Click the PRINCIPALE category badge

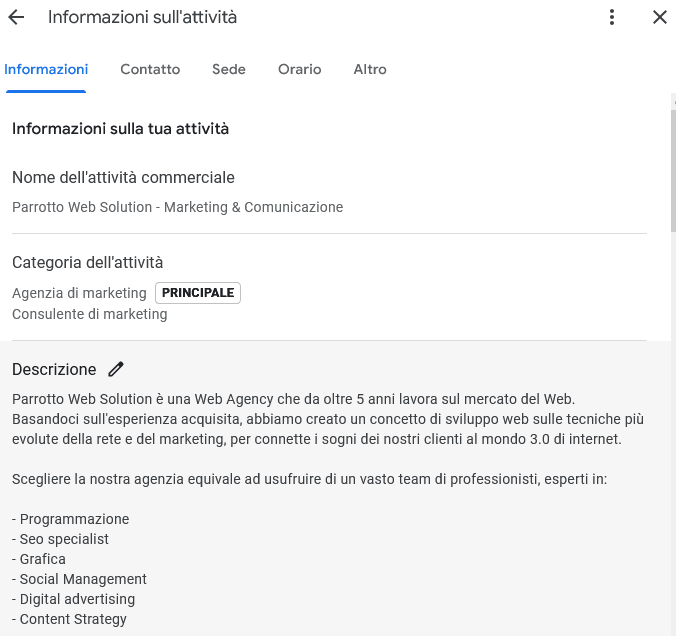pos(198,293)
